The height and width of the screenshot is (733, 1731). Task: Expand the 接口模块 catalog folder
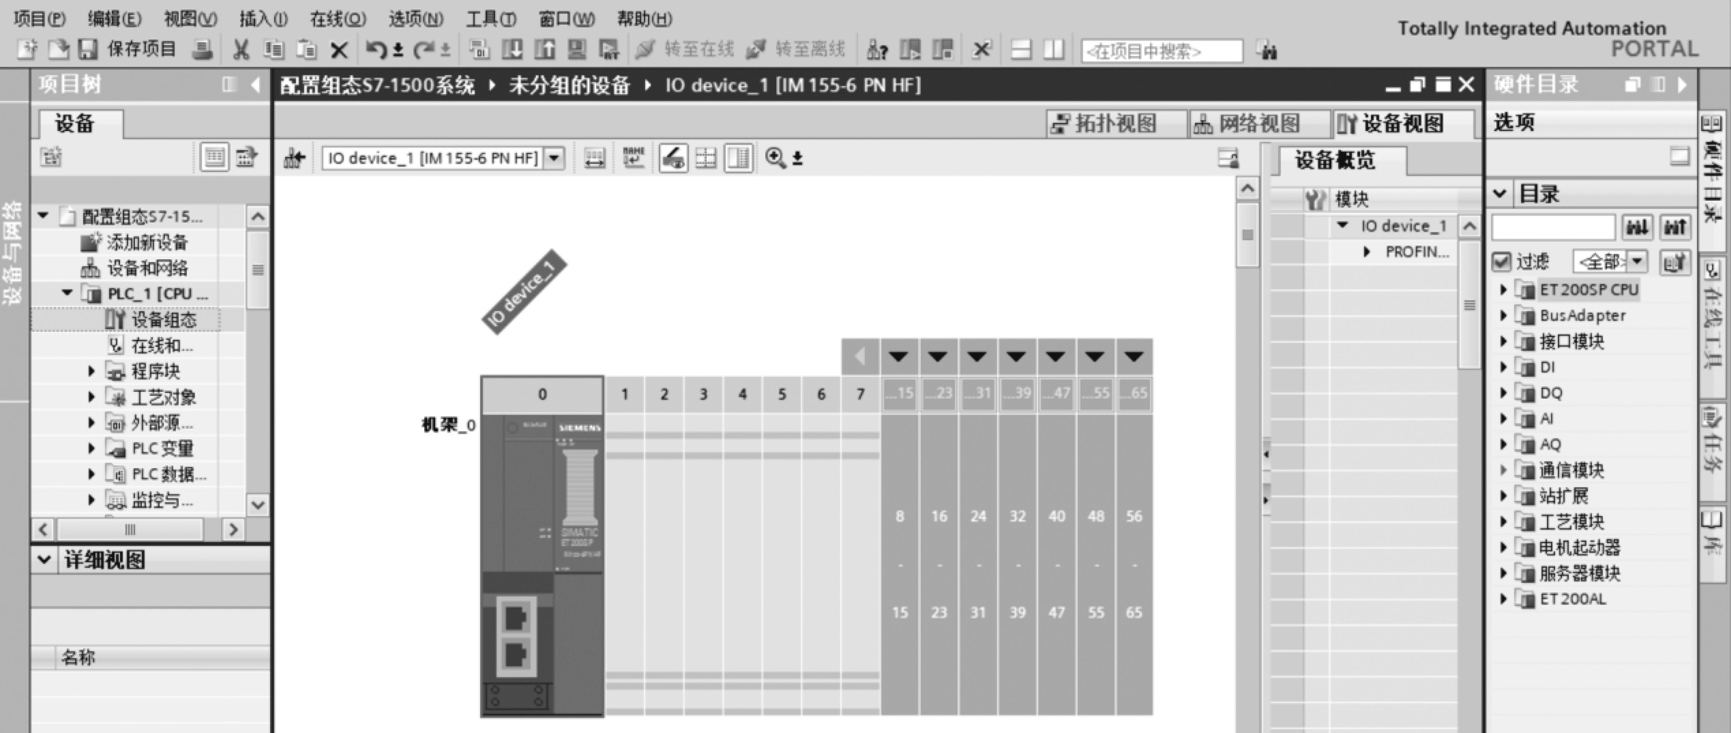[x=1503, y=341]
